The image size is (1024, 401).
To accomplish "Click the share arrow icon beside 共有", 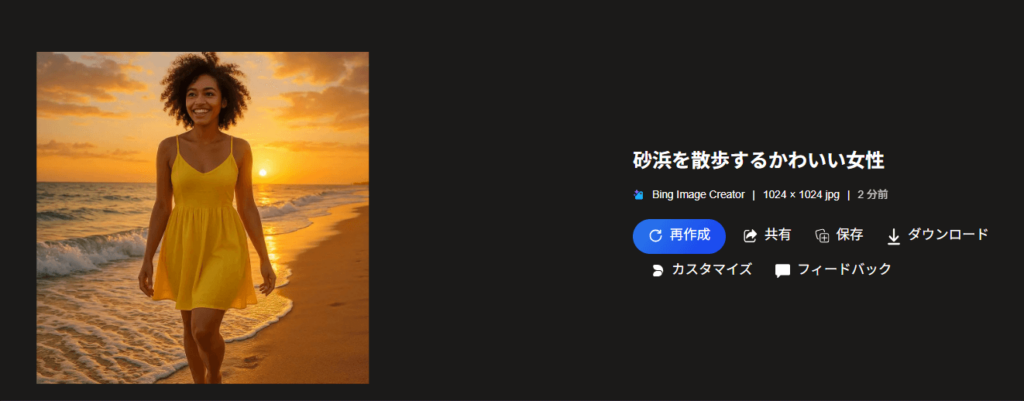I will (x=750, y=236).
